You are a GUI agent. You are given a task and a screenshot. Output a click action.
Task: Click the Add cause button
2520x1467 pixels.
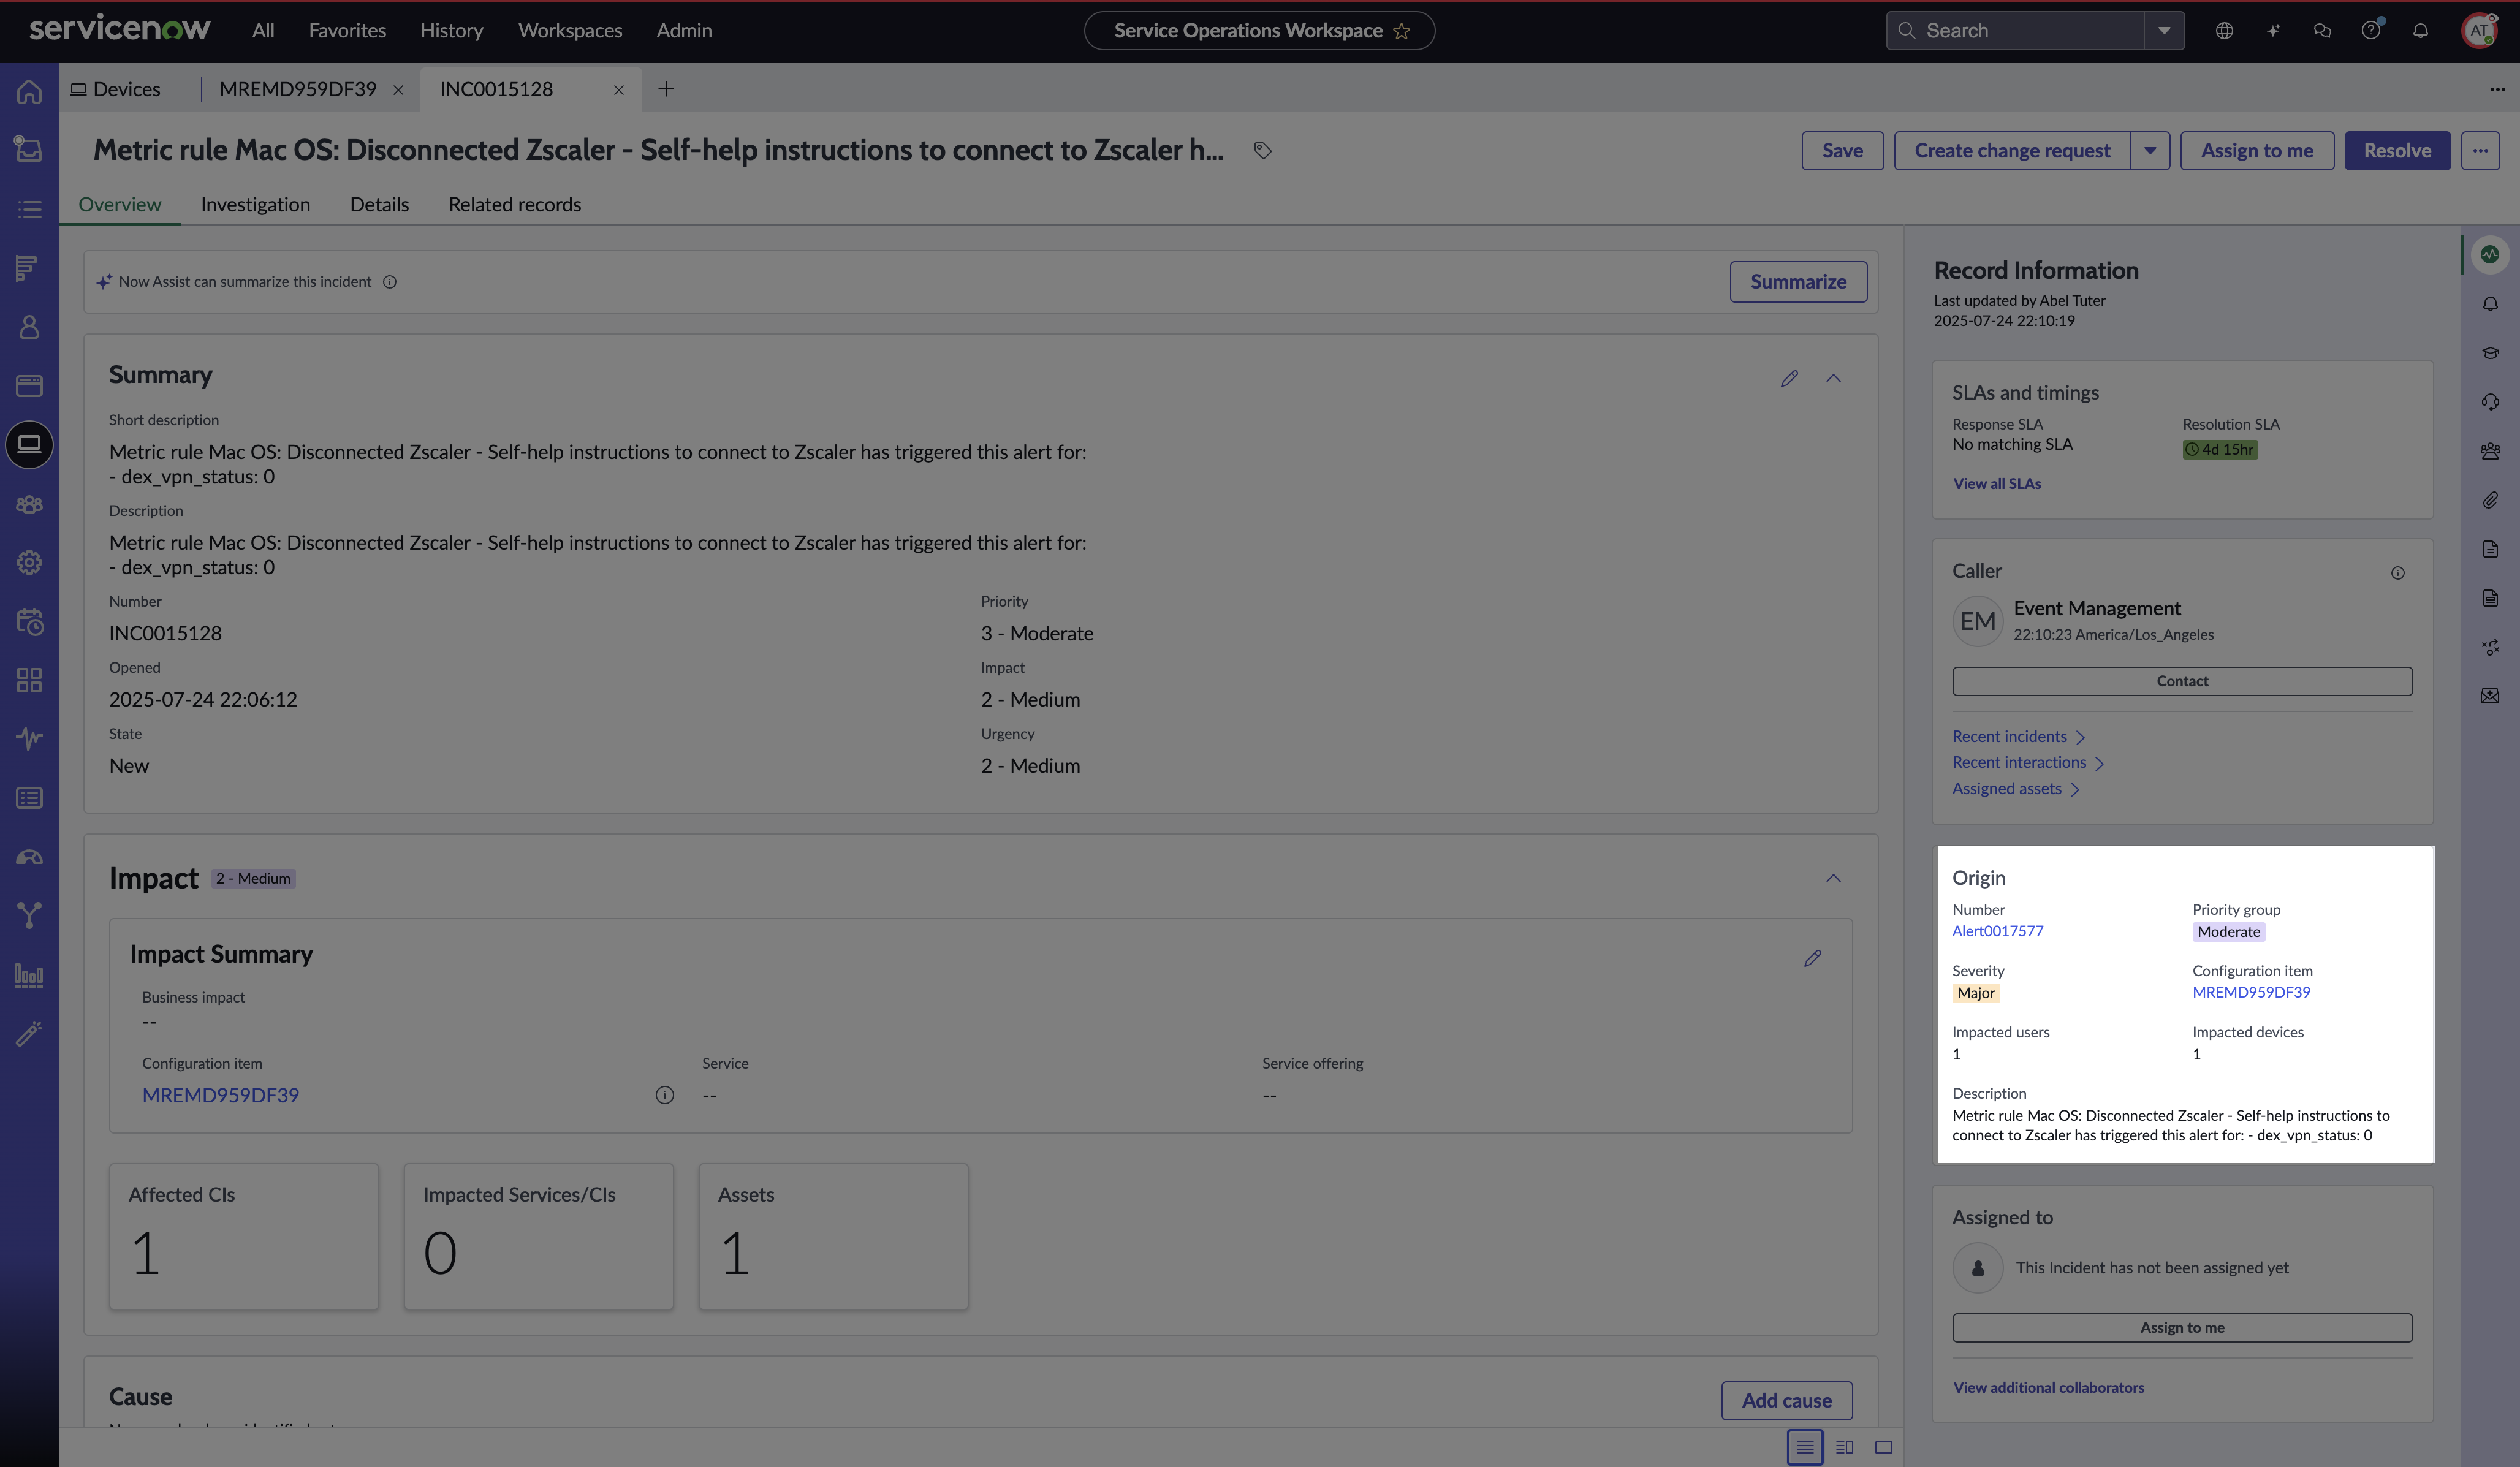(x=1786, y=1401)
